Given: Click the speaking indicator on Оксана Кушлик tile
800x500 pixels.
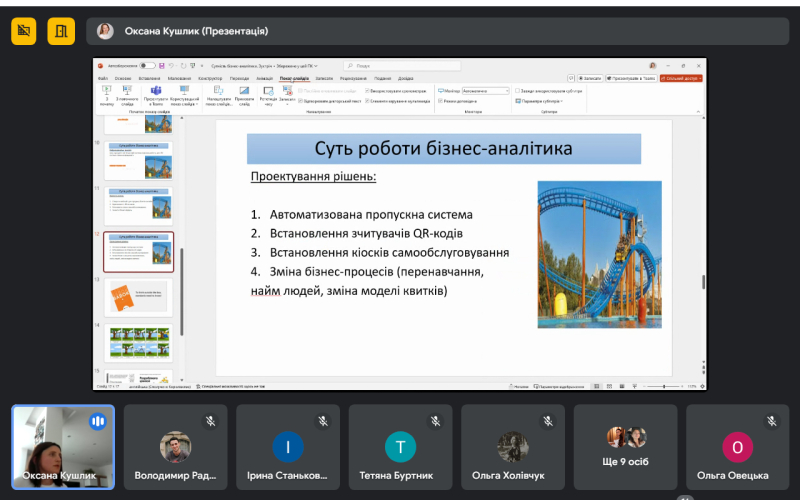Looking at the screenshot, I should point(97,421).
